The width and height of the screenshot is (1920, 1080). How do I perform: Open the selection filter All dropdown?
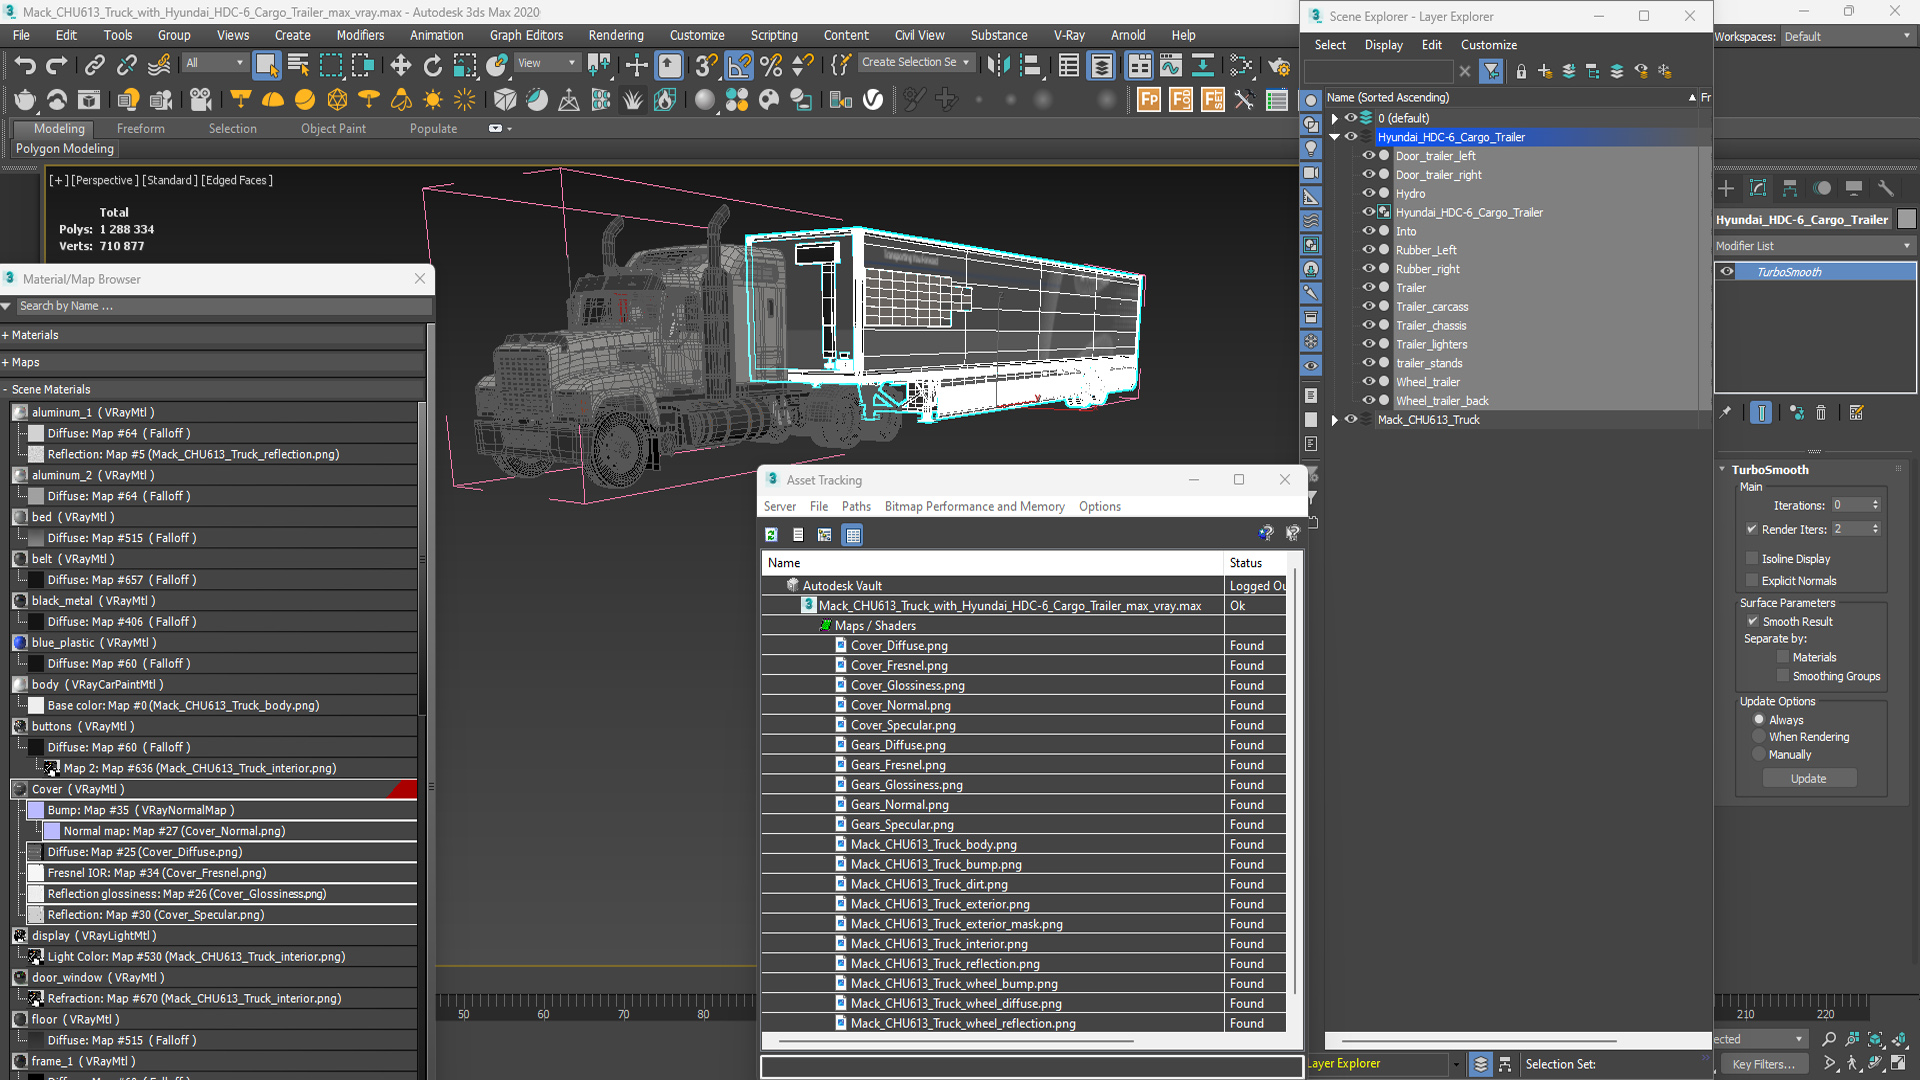215,63
